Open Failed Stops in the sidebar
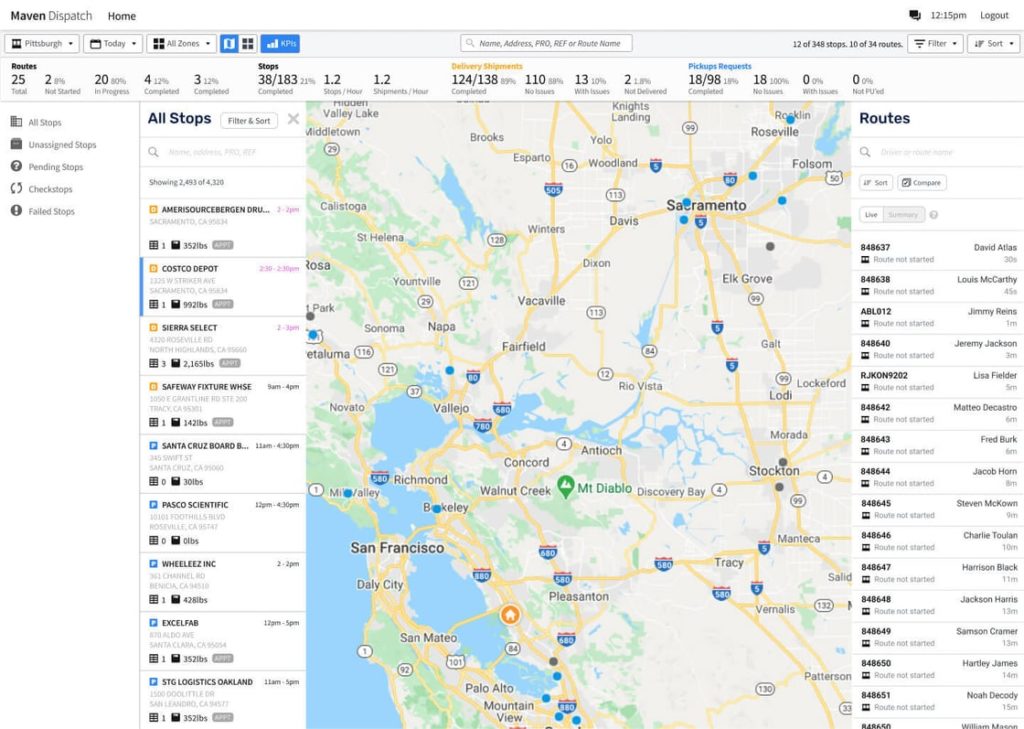The height and width of the screenshot is (729, 1024). click(x=43, y=211)
